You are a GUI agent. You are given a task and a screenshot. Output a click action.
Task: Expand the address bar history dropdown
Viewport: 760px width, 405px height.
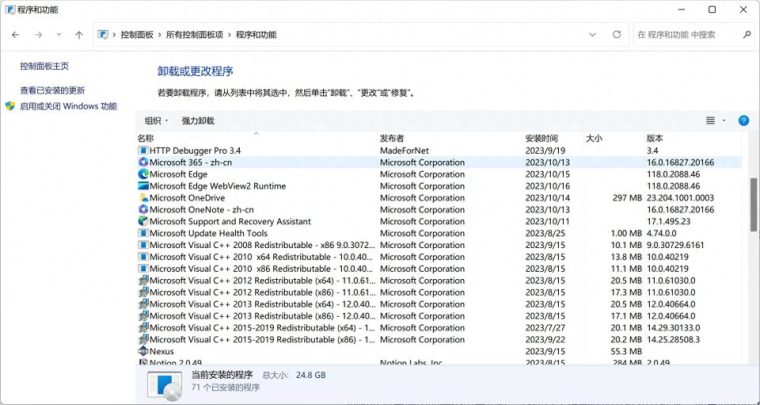(x=592, y=35)
